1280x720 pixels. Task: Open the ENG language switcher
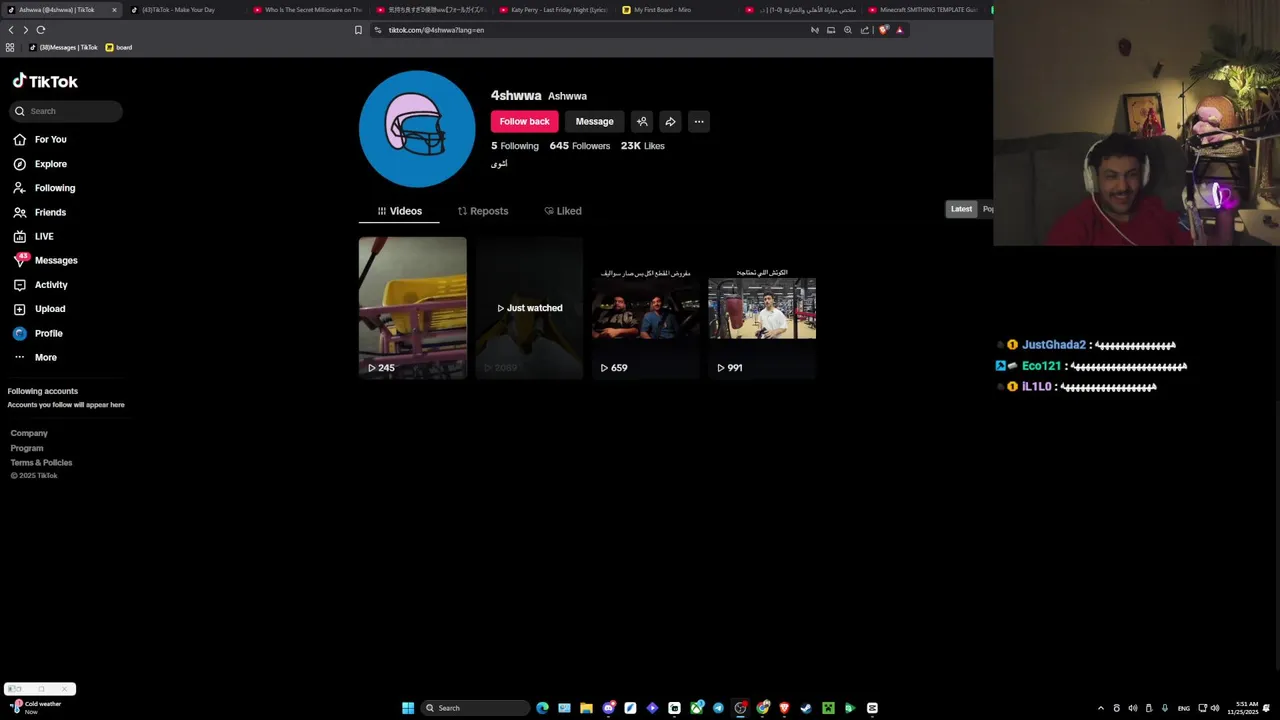[1183, 708]
